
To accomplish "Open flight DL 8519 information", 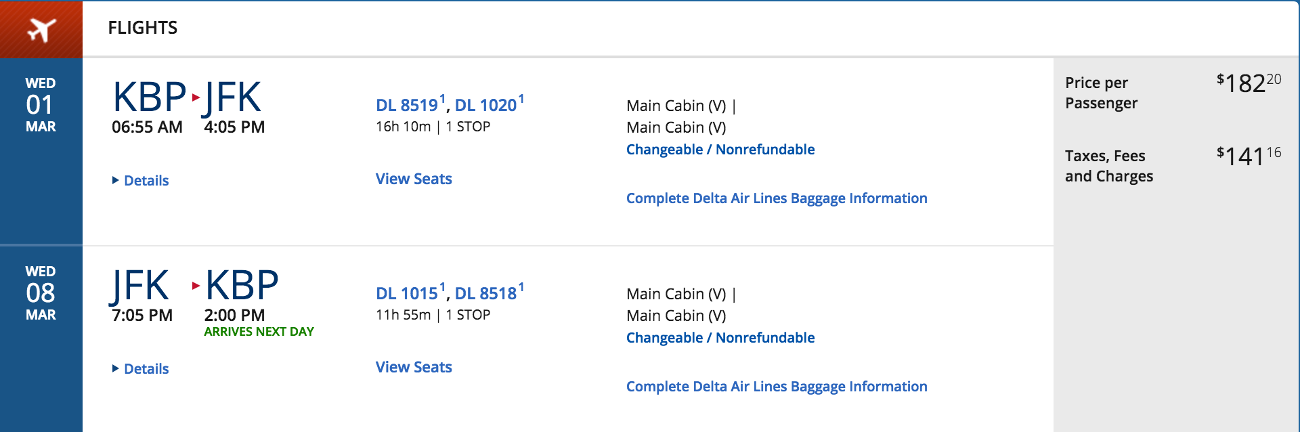I will pos(410,105).
